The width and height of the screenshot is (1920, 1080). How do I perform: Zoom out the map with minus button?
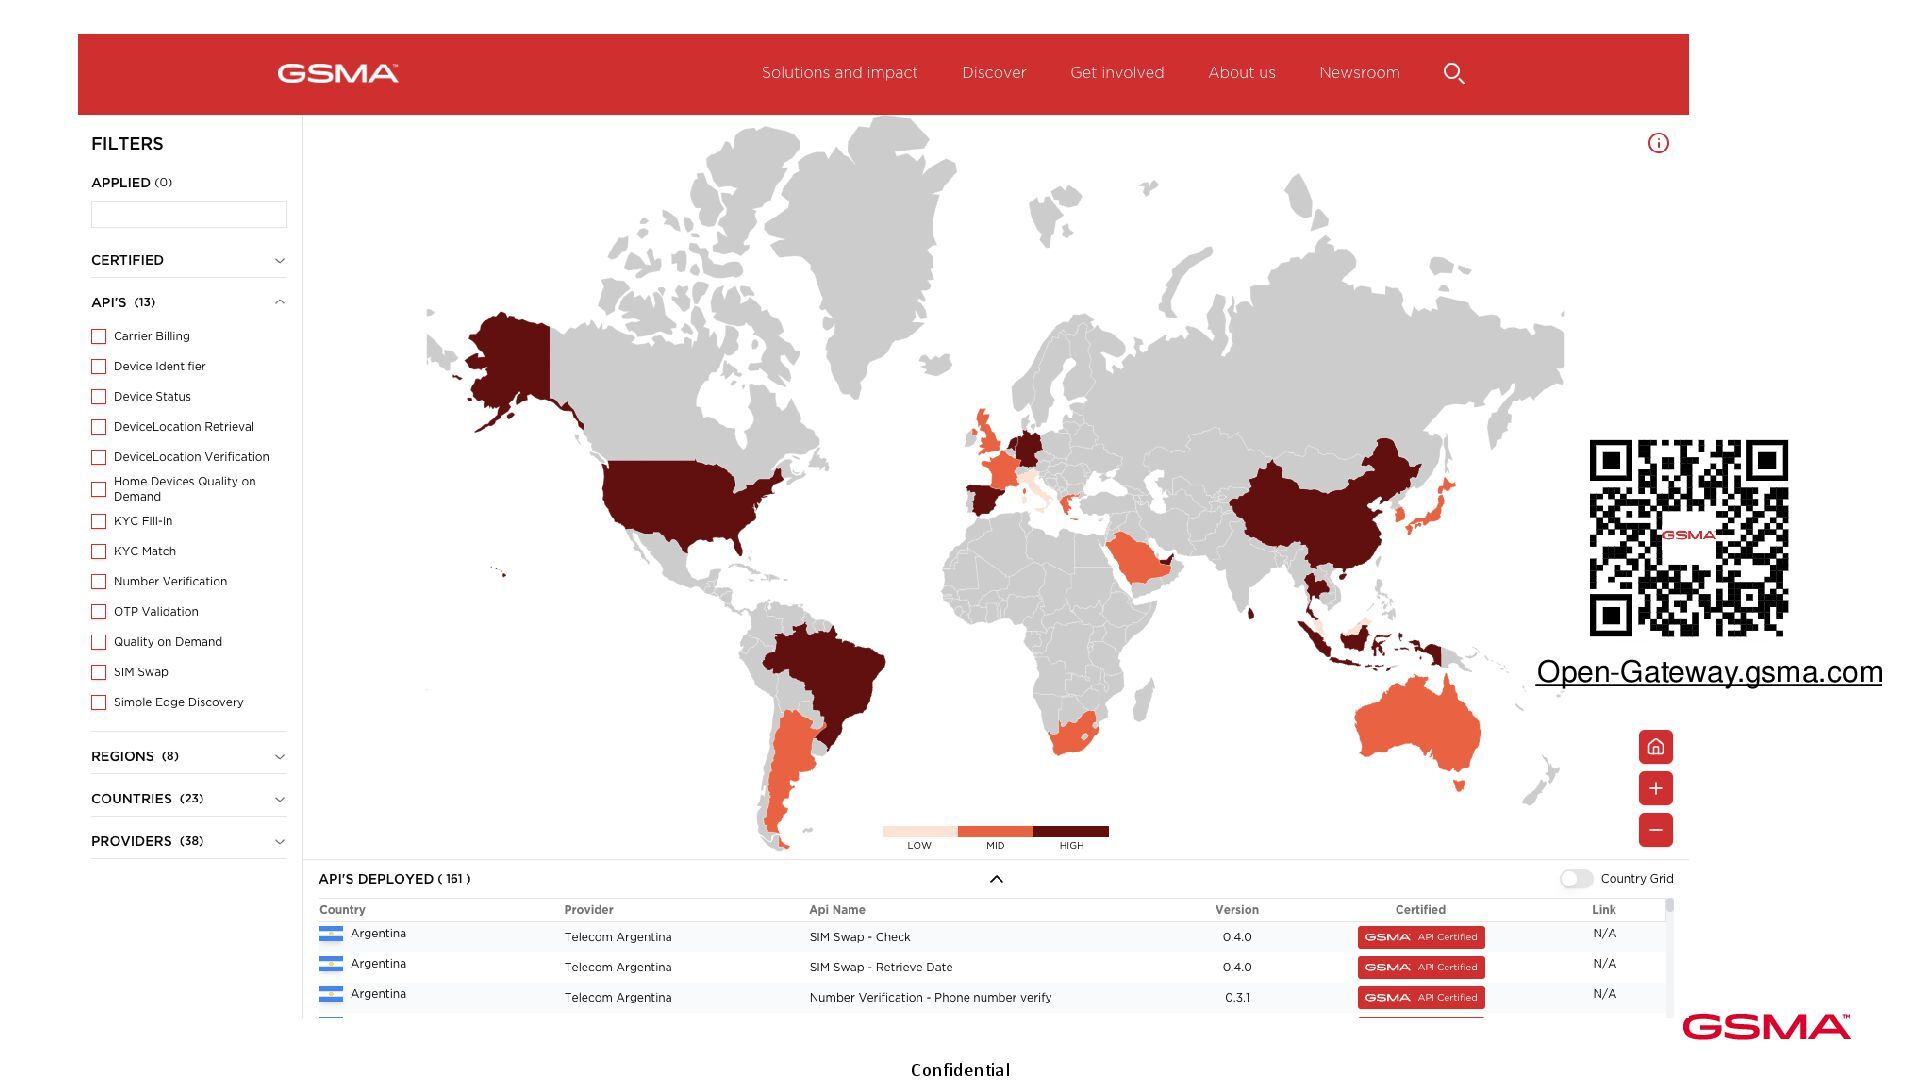(x=1656, y=830)
